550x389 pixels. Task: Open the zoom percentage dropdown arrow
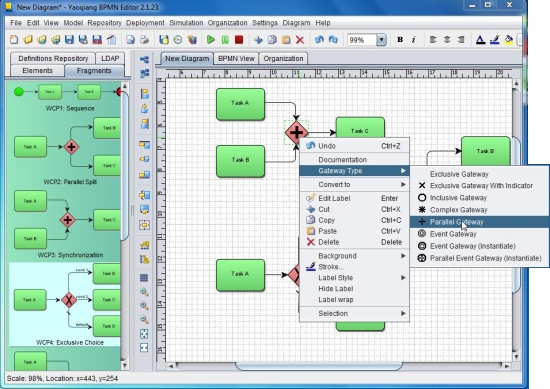pyautogui.click(x=381, y=40)
